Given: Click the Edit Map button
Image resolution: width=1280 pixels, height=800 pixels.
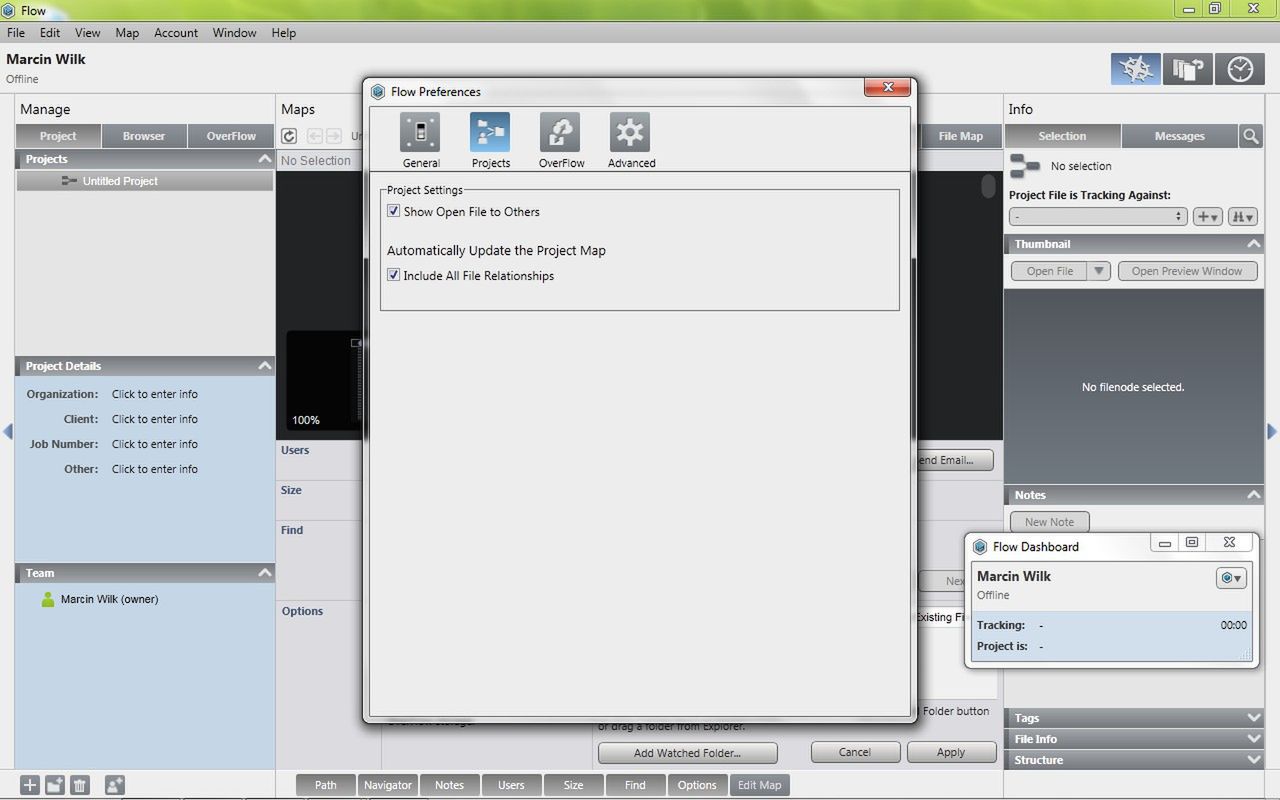Looking at the screenshot, I should (x=760, y=785).
